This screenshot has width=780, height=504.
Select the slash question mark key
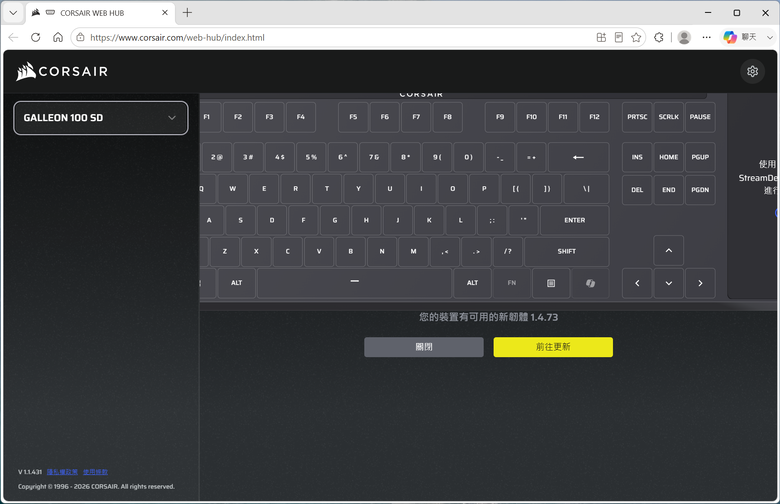pos(507,251)
